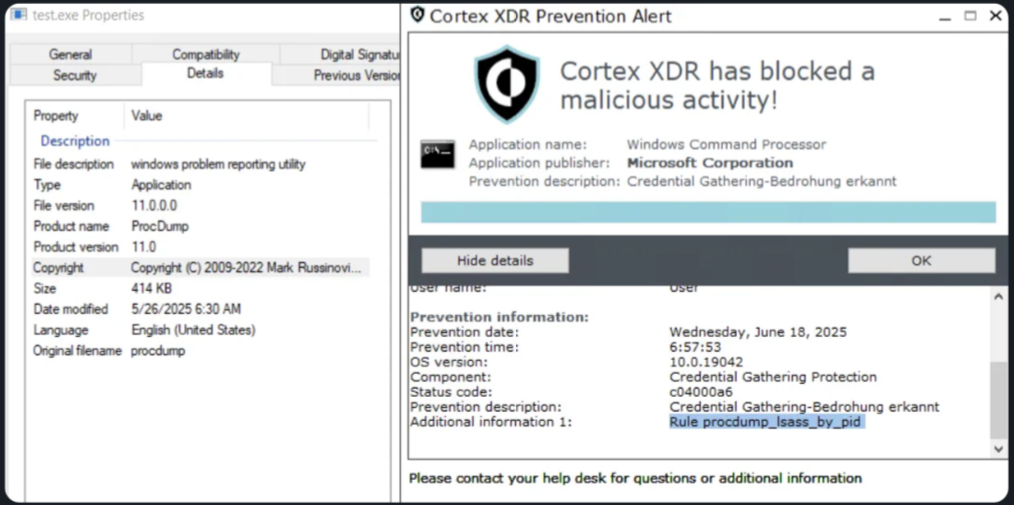Click the test.exe Properties title bar icon
Screen dimensions: 1014x505
(18, 15)
